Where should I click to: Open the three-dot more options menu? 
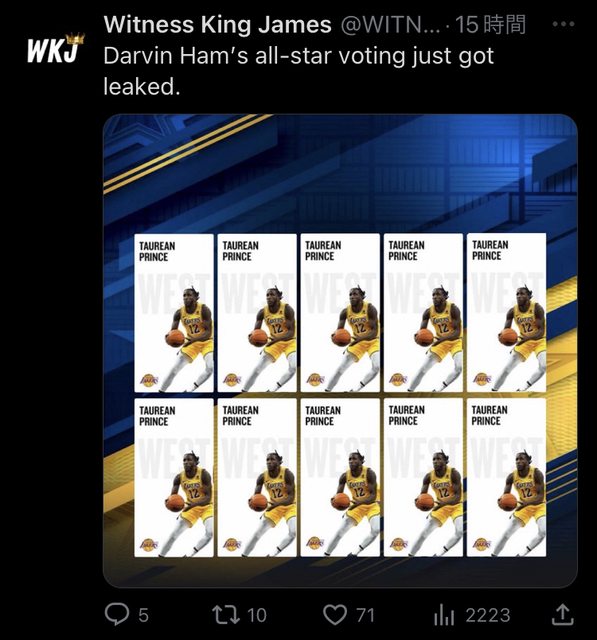[x=563, y=24]
